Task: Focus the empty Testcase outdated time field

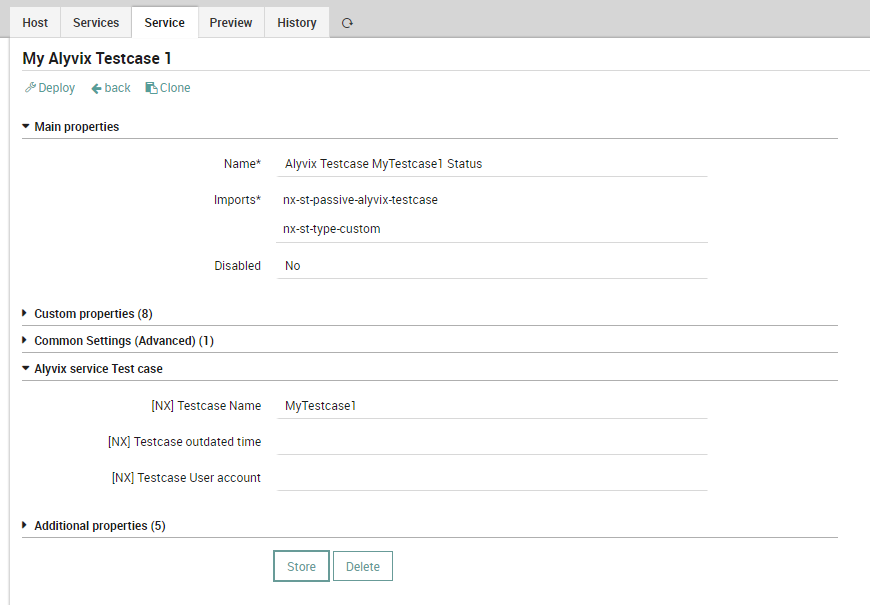Action: [x=492, y=442]
